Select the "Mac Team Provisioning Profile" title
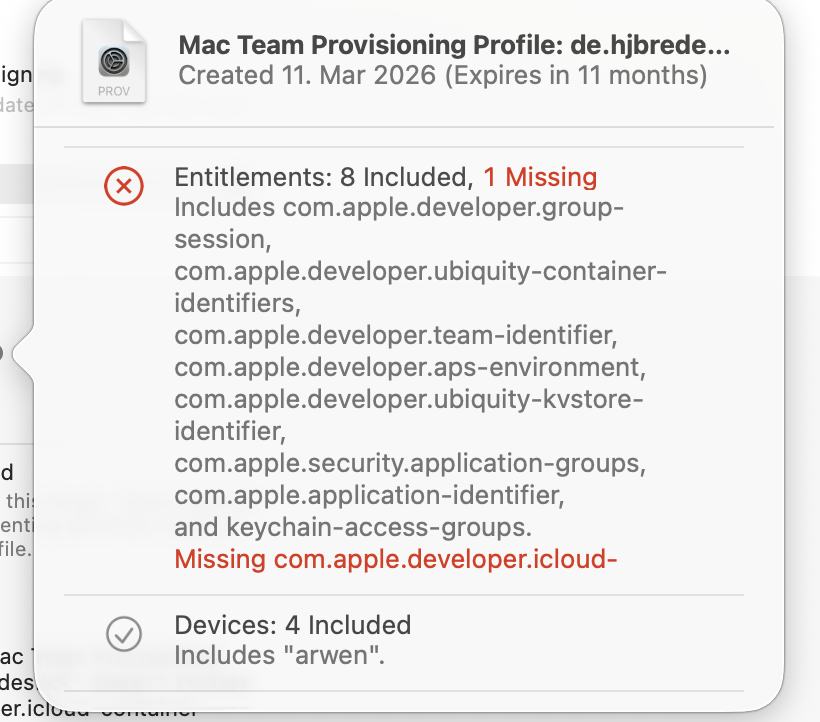The image size is (820, 722). click(453, 46)
